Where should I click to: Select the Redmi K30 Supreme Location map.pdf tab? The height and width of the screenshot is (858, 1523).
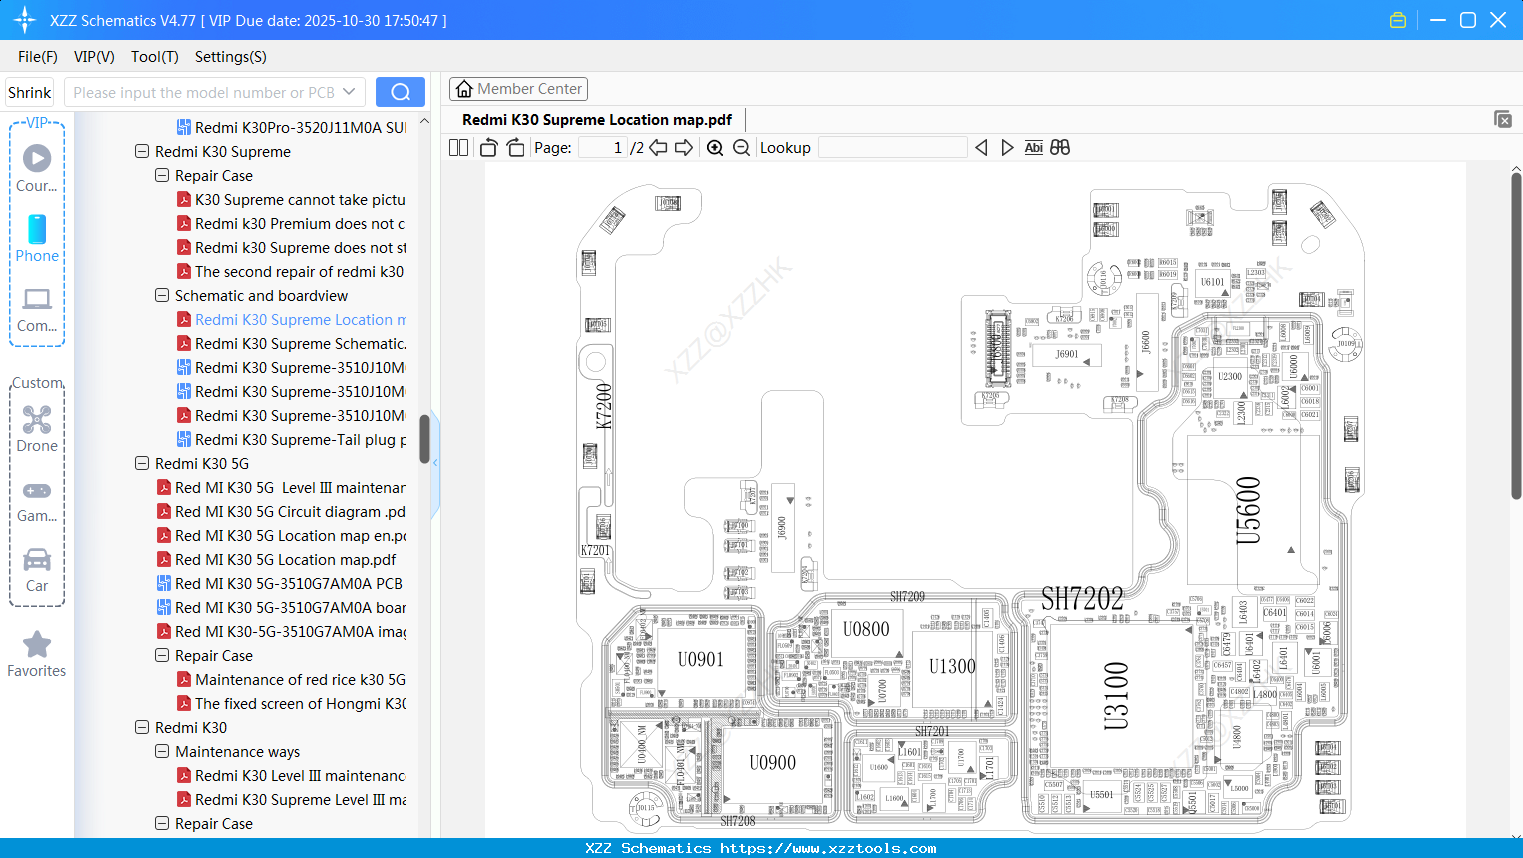click(597, 119)
